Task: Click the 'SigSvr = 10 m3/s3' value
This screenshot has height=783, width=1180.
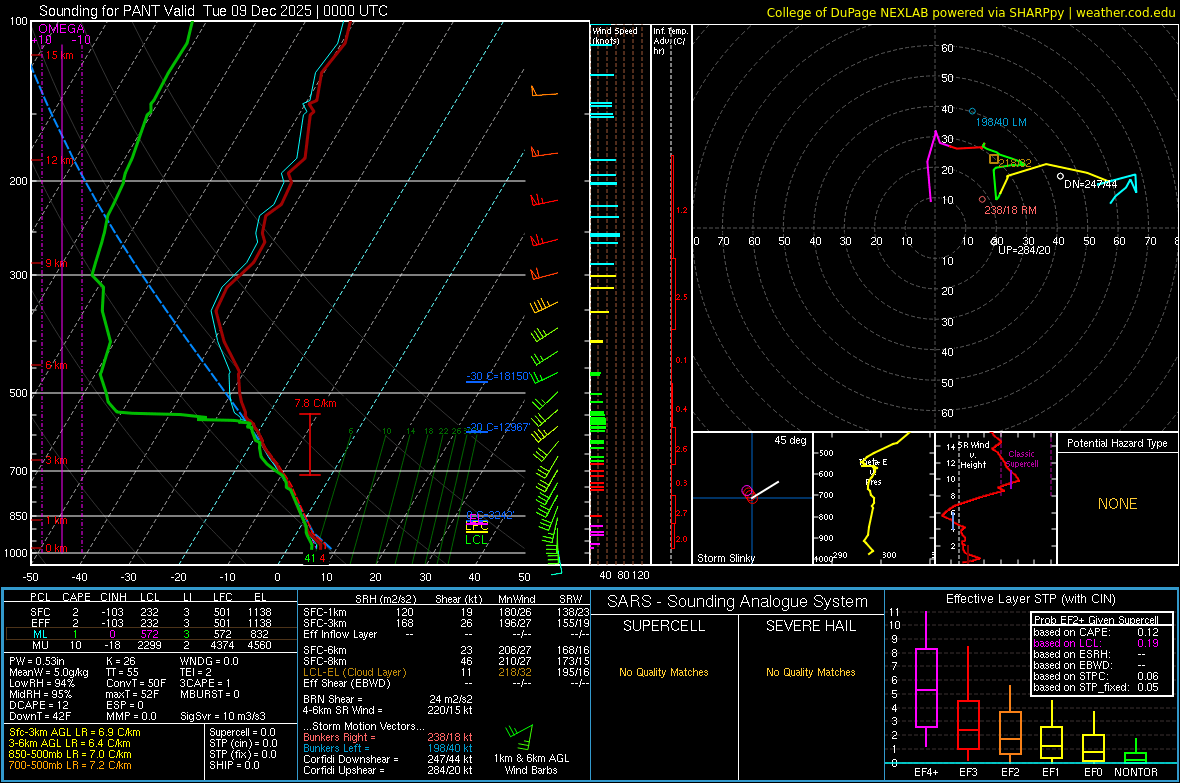Action: [224, 716]
